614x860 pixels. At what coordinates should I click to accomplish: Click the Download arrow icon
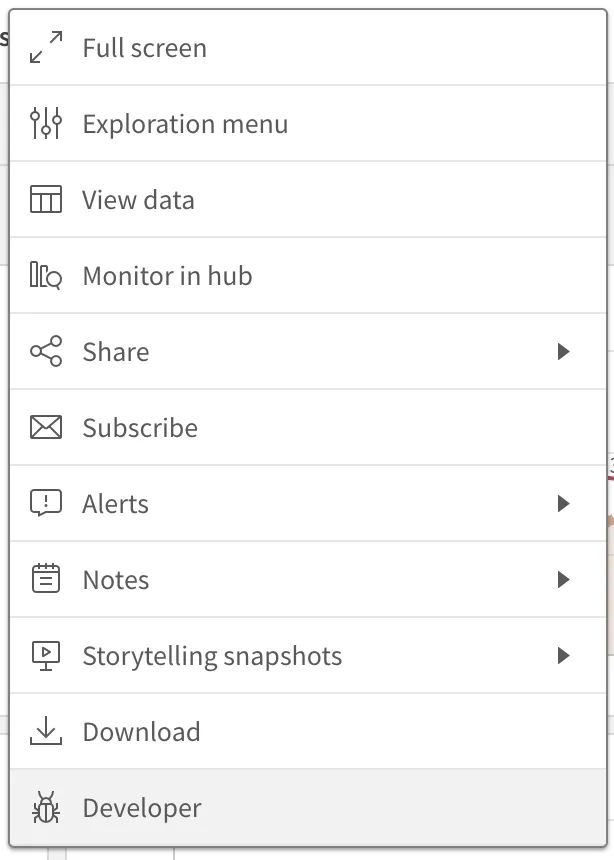tap(44, 731)
